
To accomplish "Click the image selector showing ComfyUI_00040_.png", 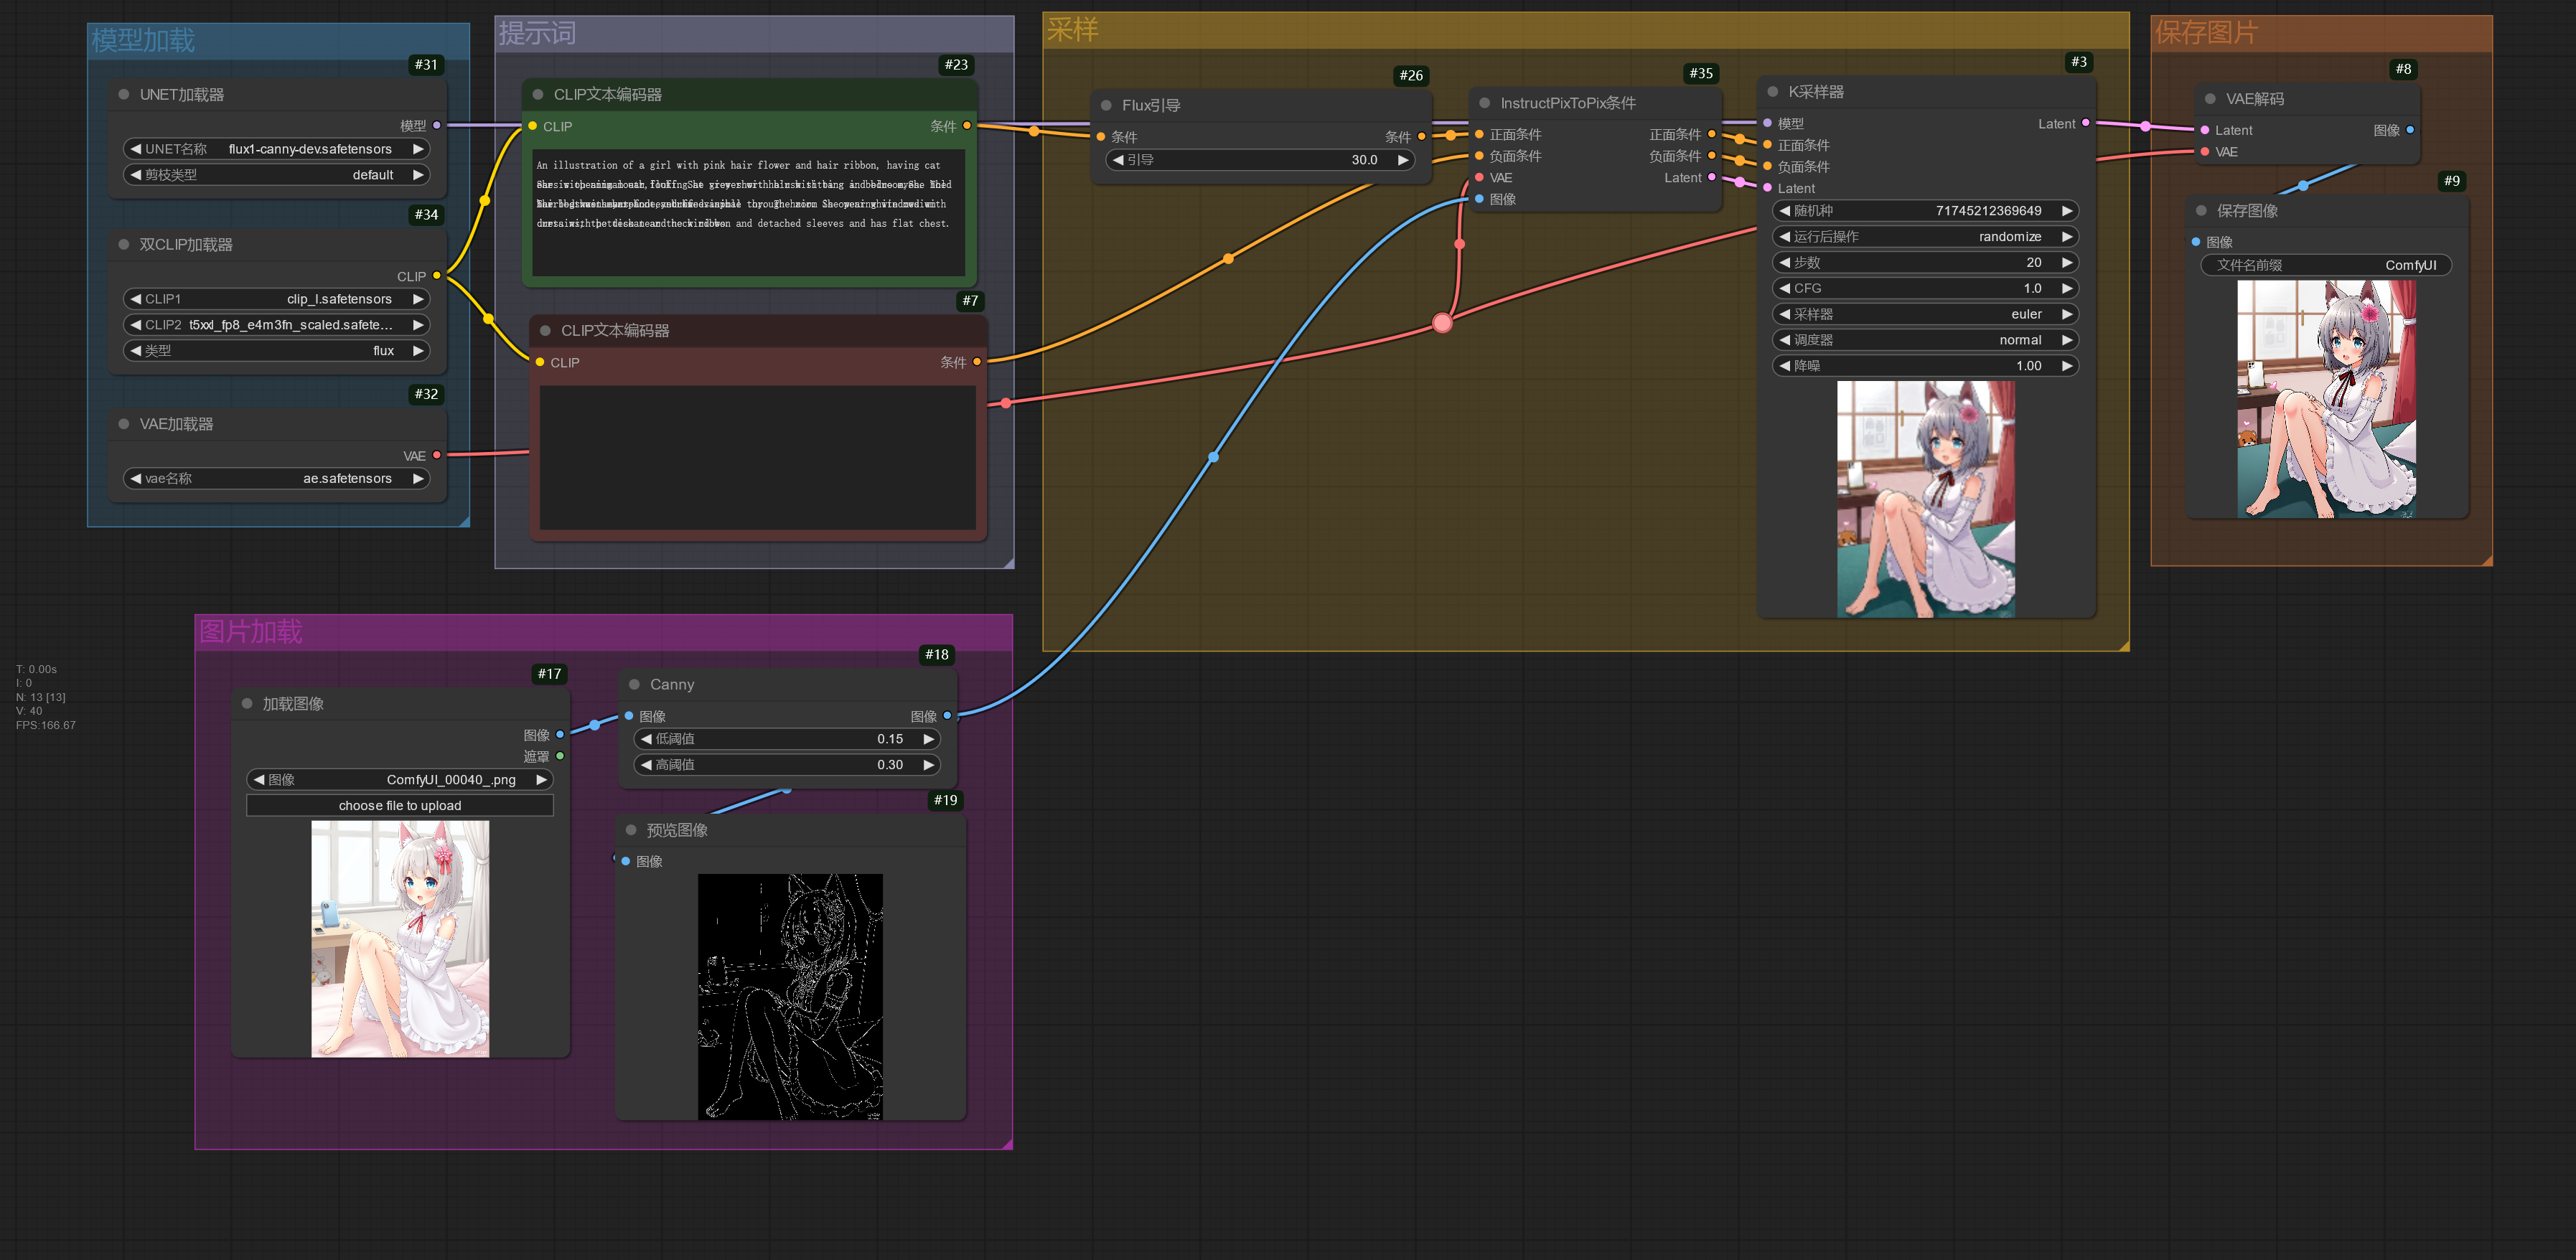I will coord(400,779).
